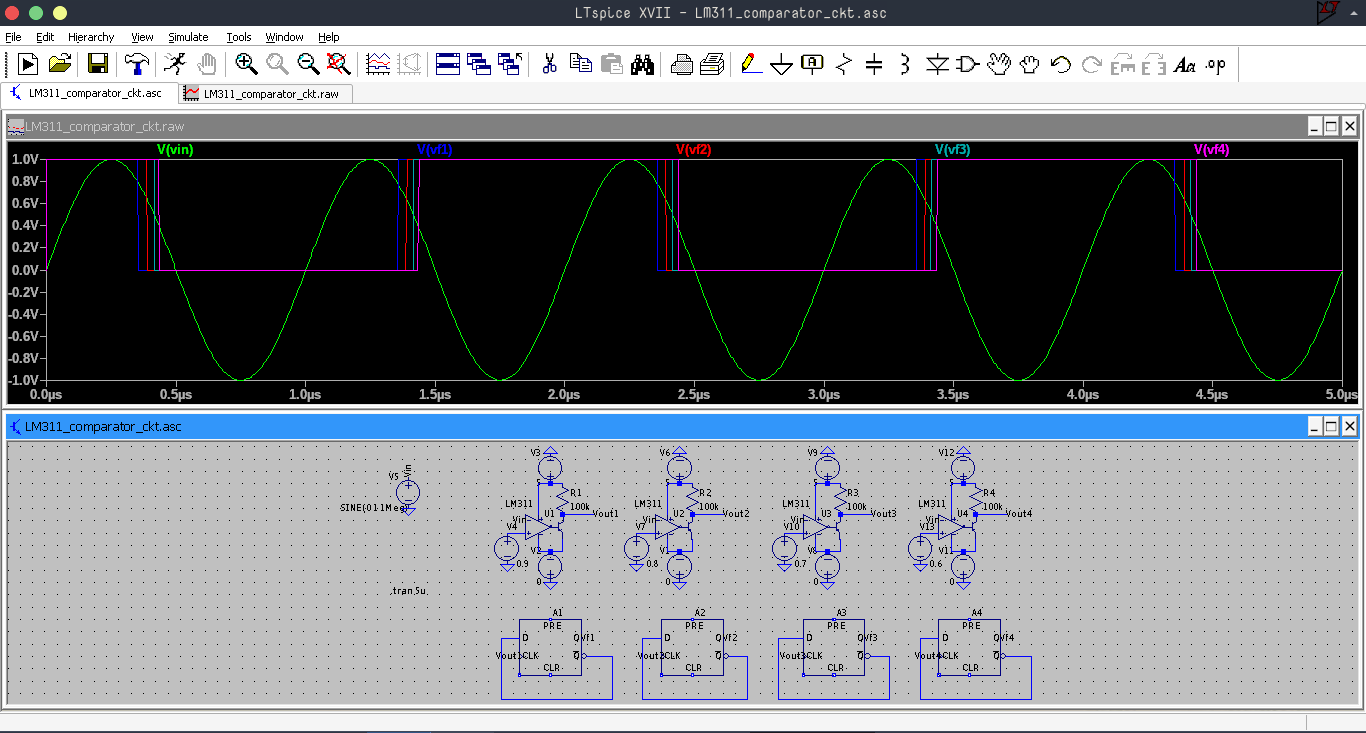Click the Print icon
Screen dimensions: 1366x733
coord(712,64)
